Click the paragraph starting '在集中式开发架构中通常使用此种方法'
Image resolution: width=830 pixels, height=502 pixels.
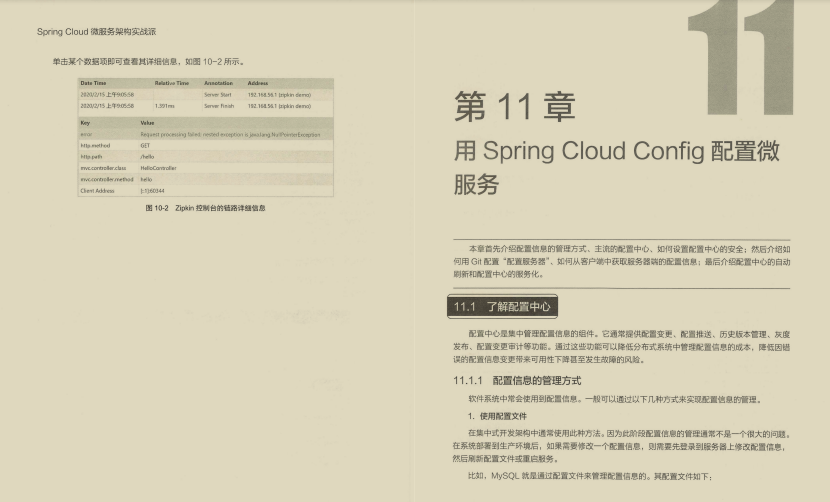[x=622, y=446]
